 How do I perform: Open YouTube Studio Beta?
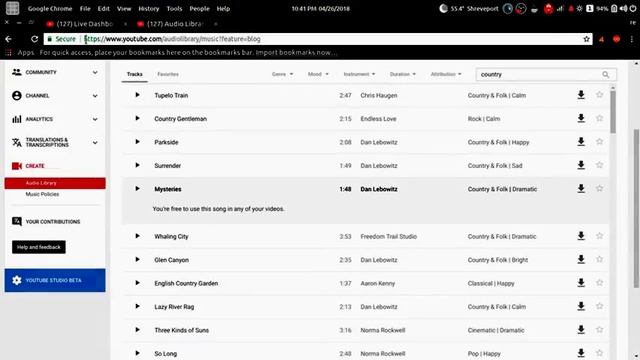point(55,280)
